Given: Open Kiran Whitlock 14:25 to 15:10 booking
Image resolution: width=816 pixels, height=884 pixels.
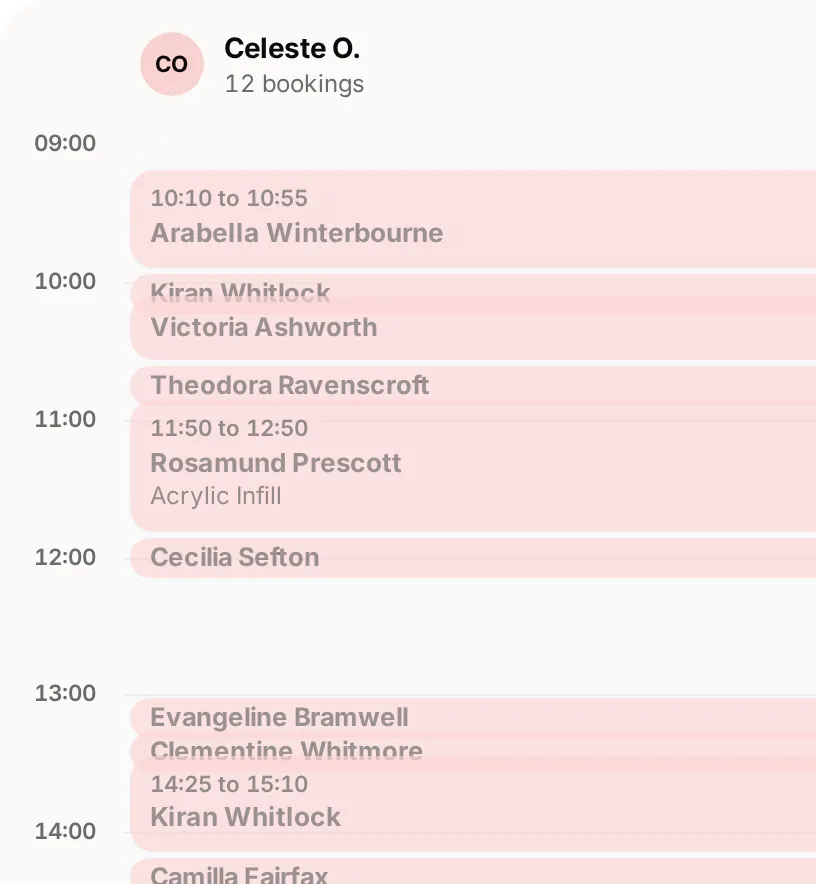Looking at the screenshot, I should [x=473, y=805].
